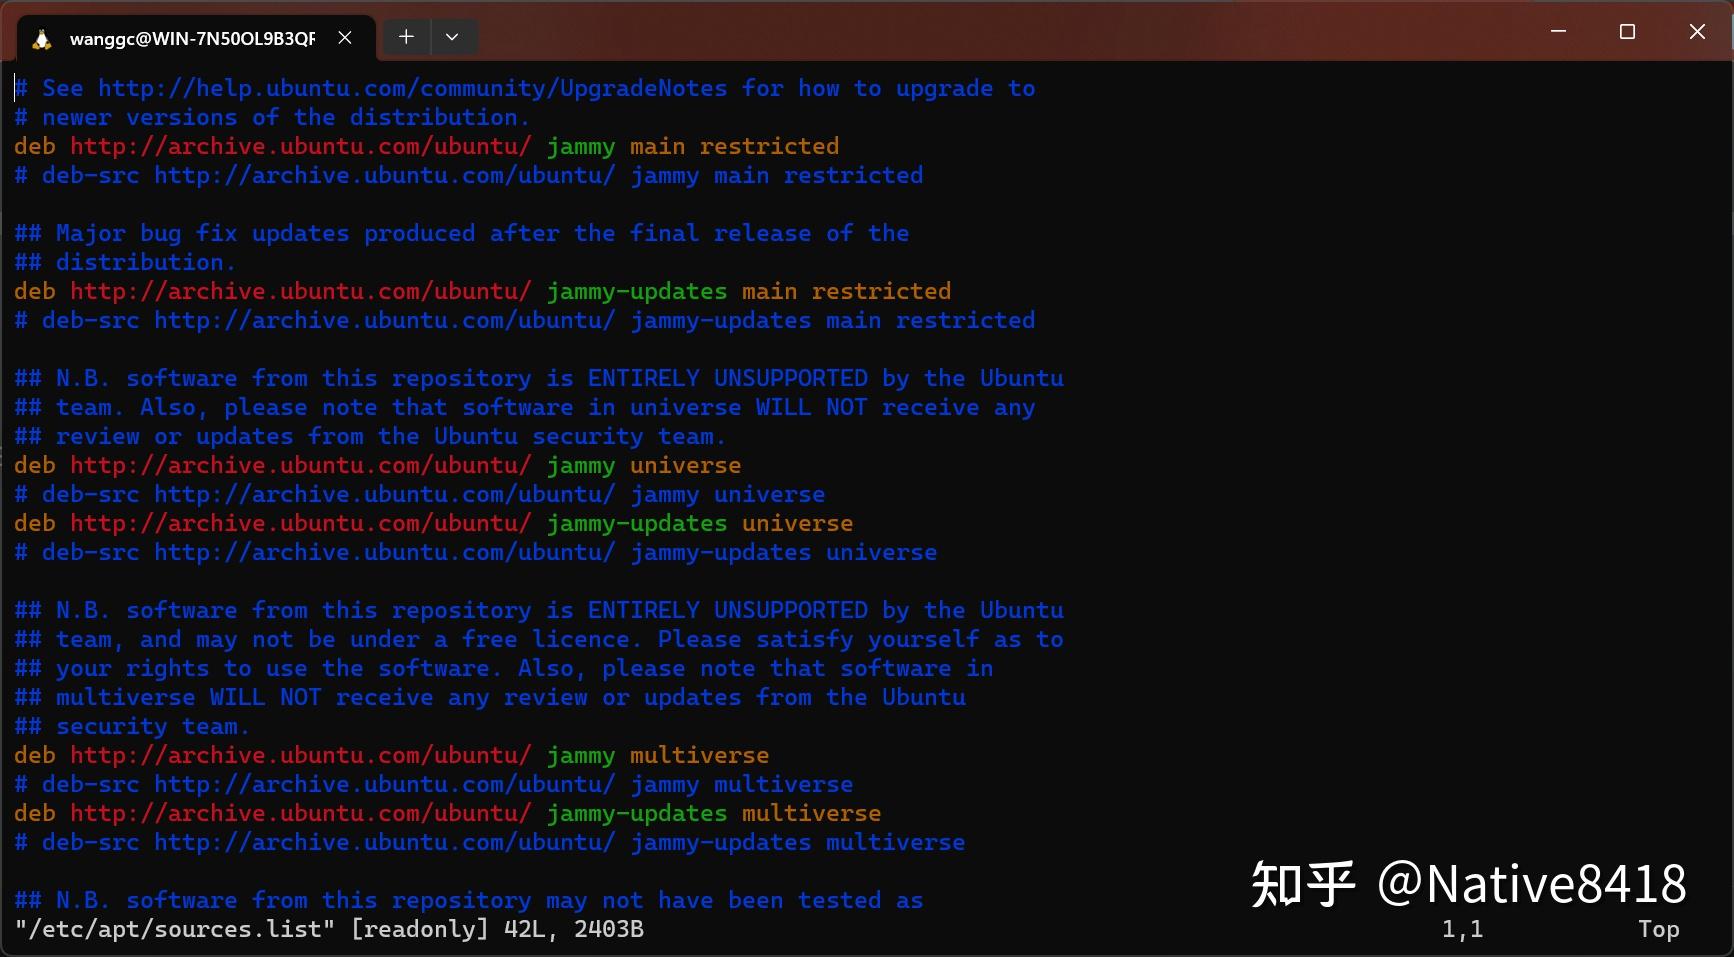Click the X icon on the active tab
Viewport: 1734px width, 957px height.
tap(345, 38)
